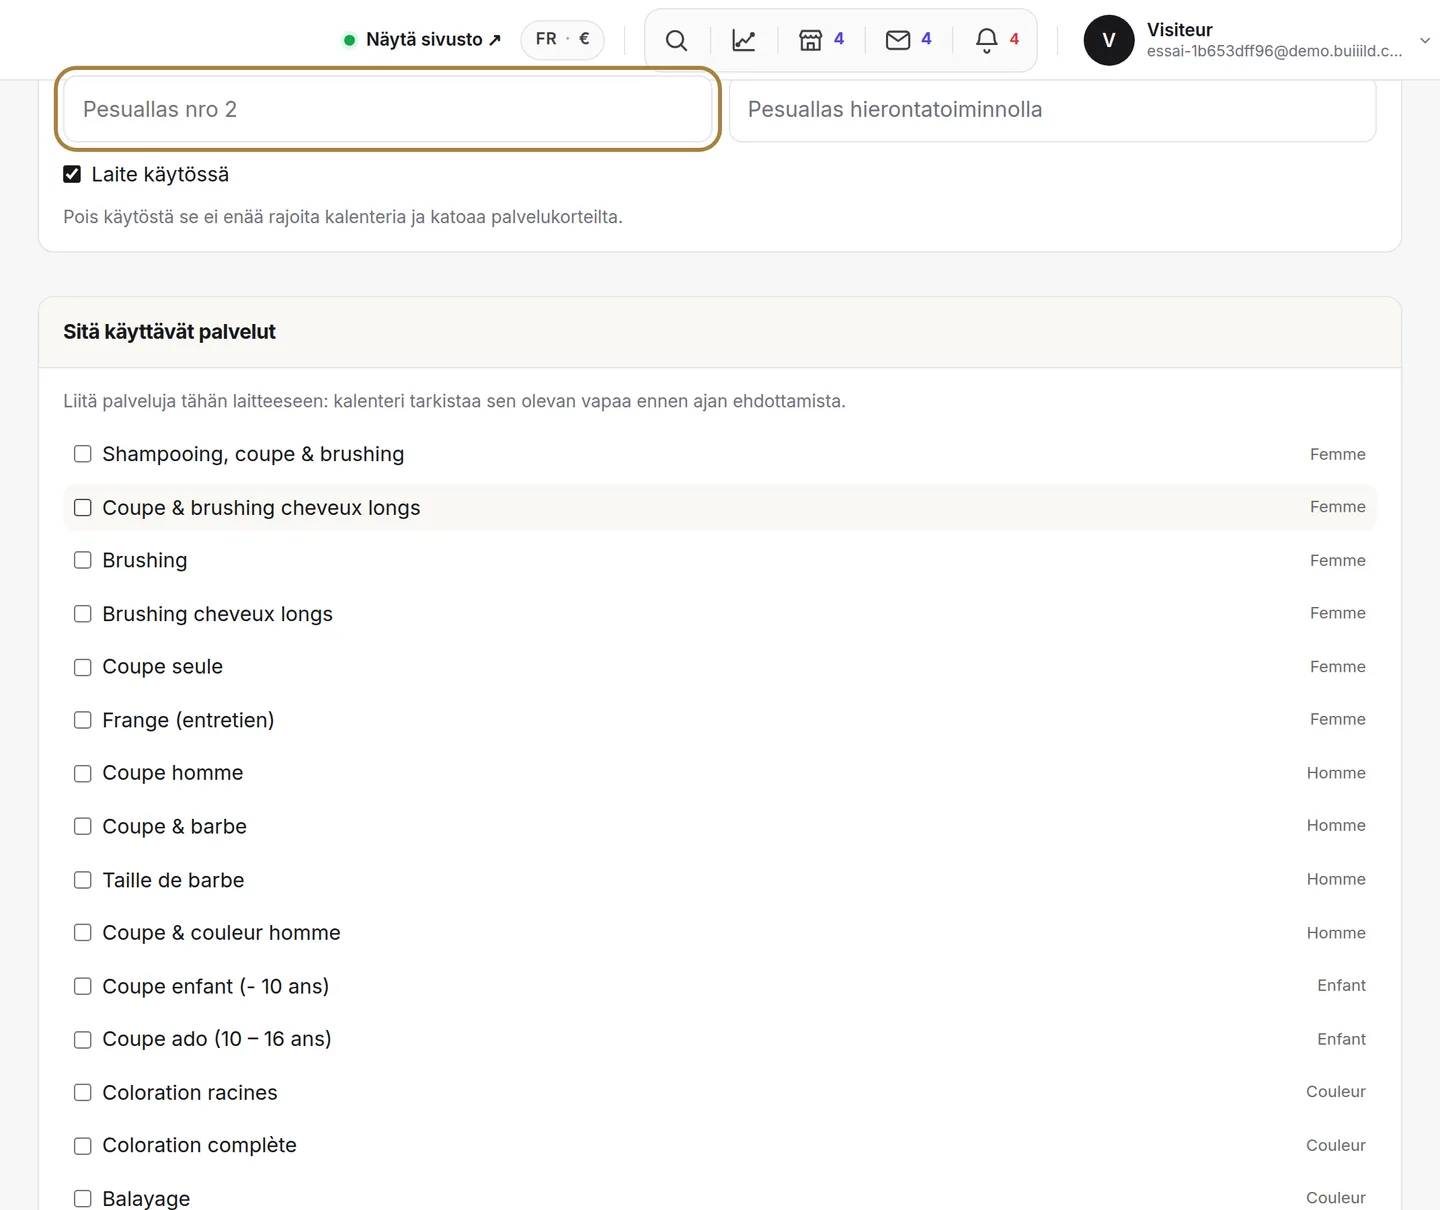This screenshot has height=1210, width=1440.
Task: Click the Enfant label beside Coupe ado
Action: (1342, 1040)
